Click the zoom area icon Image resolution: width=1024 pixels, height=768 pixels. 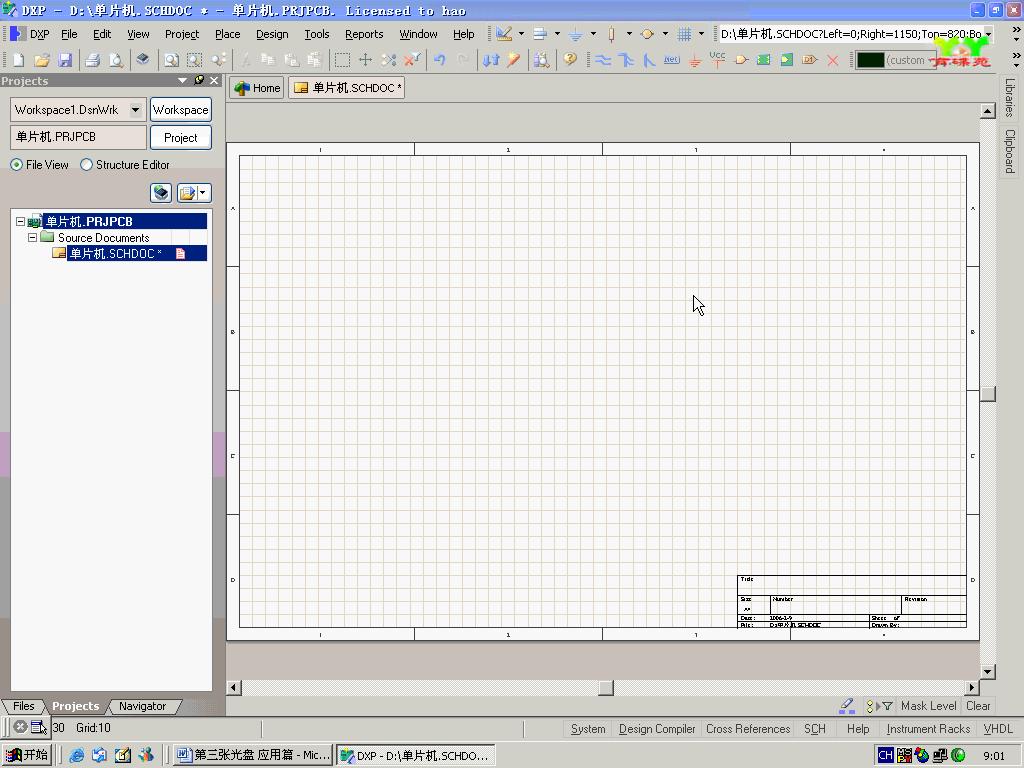click(195, 60)
